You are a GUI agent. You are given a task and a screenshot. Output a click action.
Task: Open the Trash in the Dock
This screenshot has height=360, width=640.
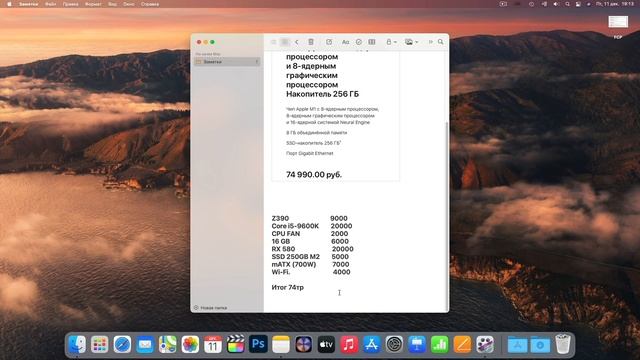pos(563,344)
